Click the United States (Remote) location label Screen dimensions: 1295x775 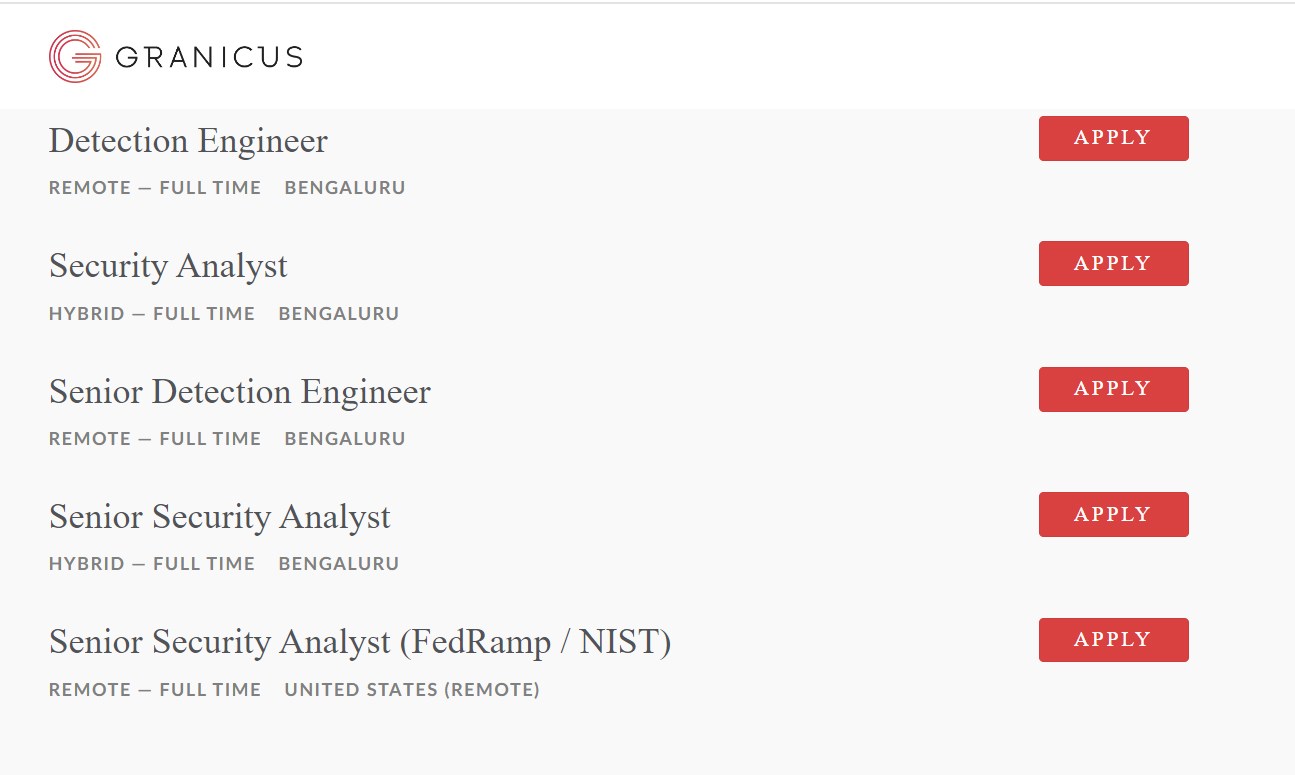tap(412, 690)
